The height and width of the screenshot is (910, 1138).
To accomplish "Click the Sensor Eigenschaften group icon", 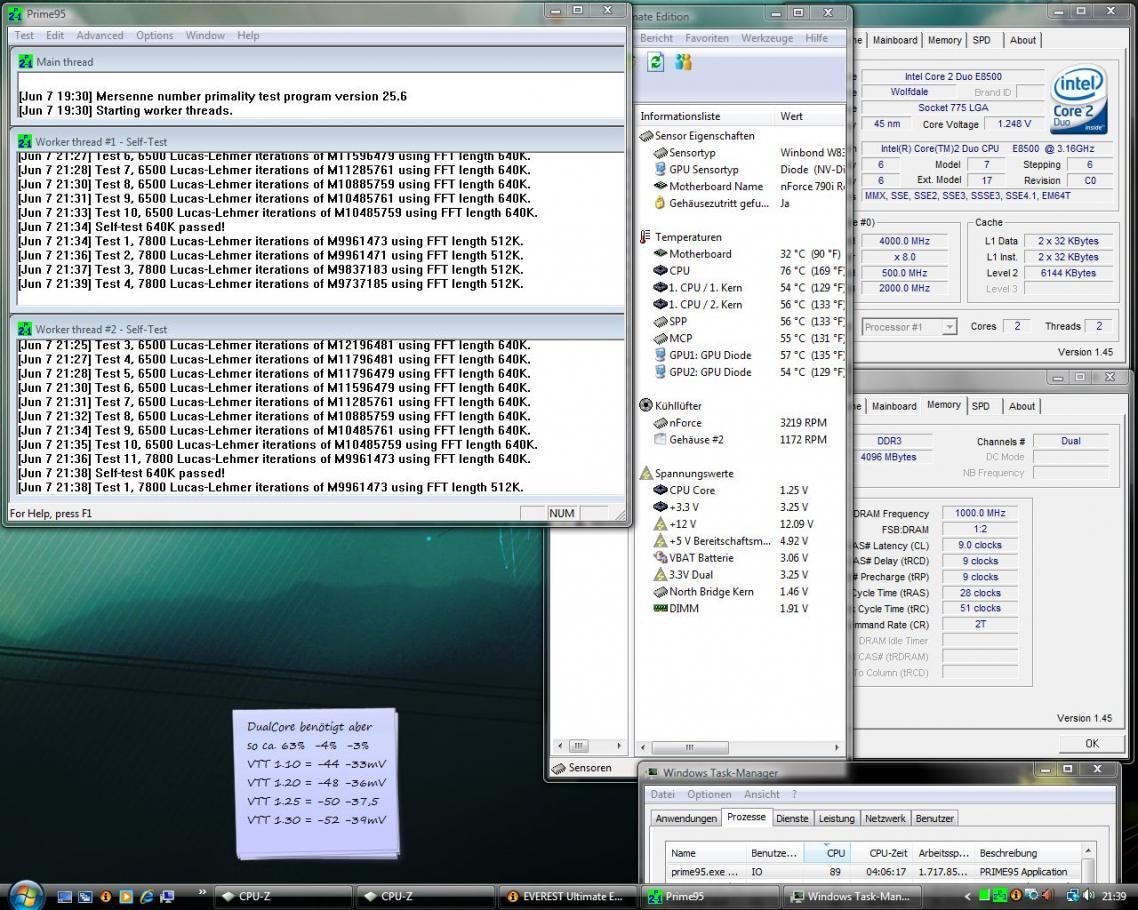I will [x=645, y=136].
